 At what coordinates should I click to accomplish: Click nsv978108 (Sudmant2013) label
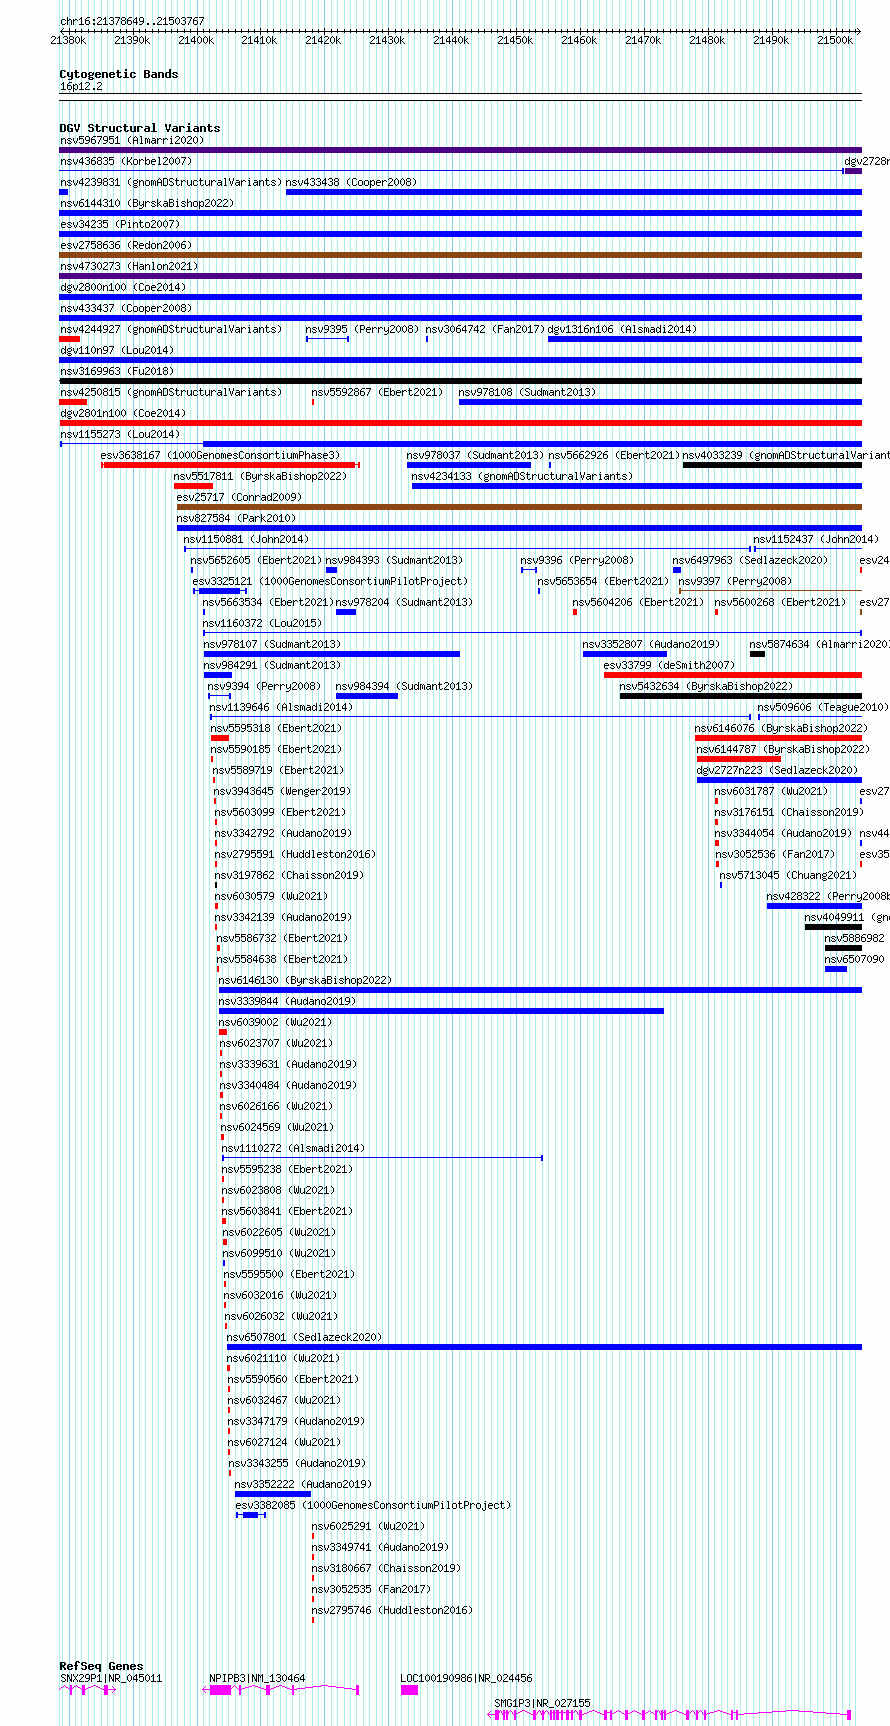[527, 392]
